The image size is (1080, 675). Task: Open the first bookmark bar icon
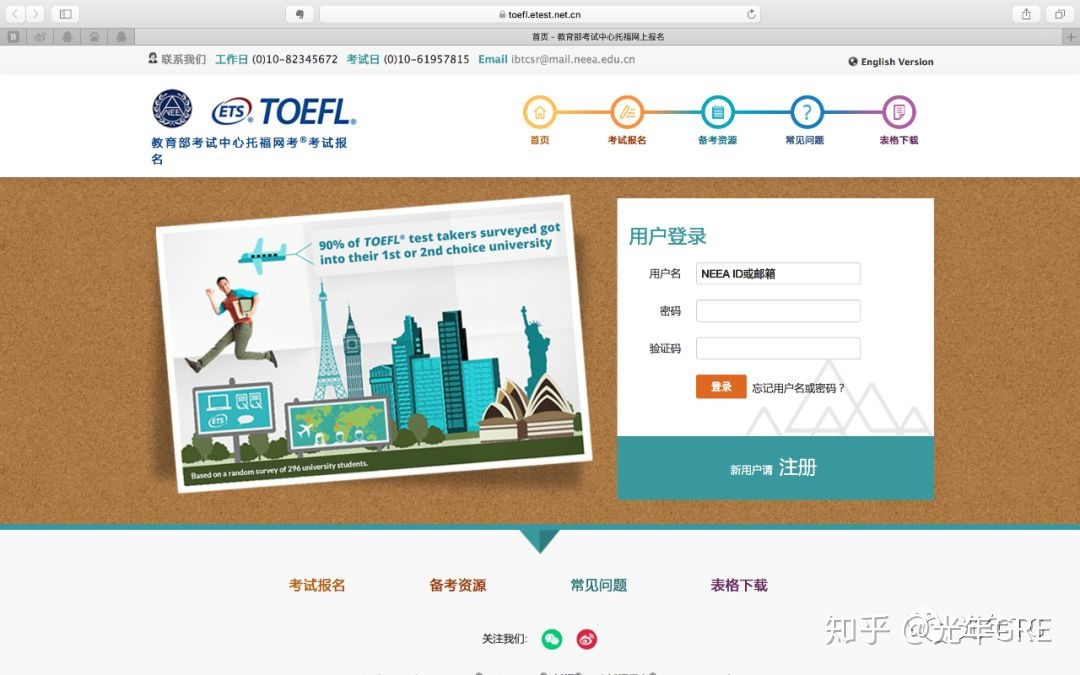coord(13,37)
